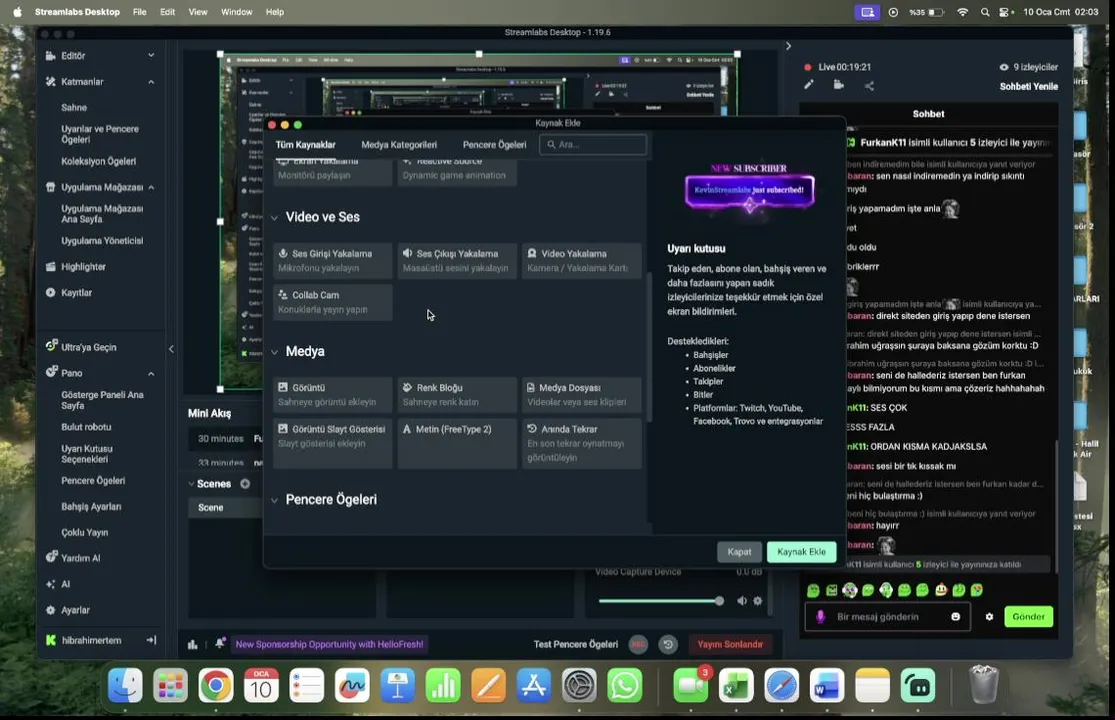Screen dimensions: 1115x720
Task: Open the File menu
Action: 139,12
